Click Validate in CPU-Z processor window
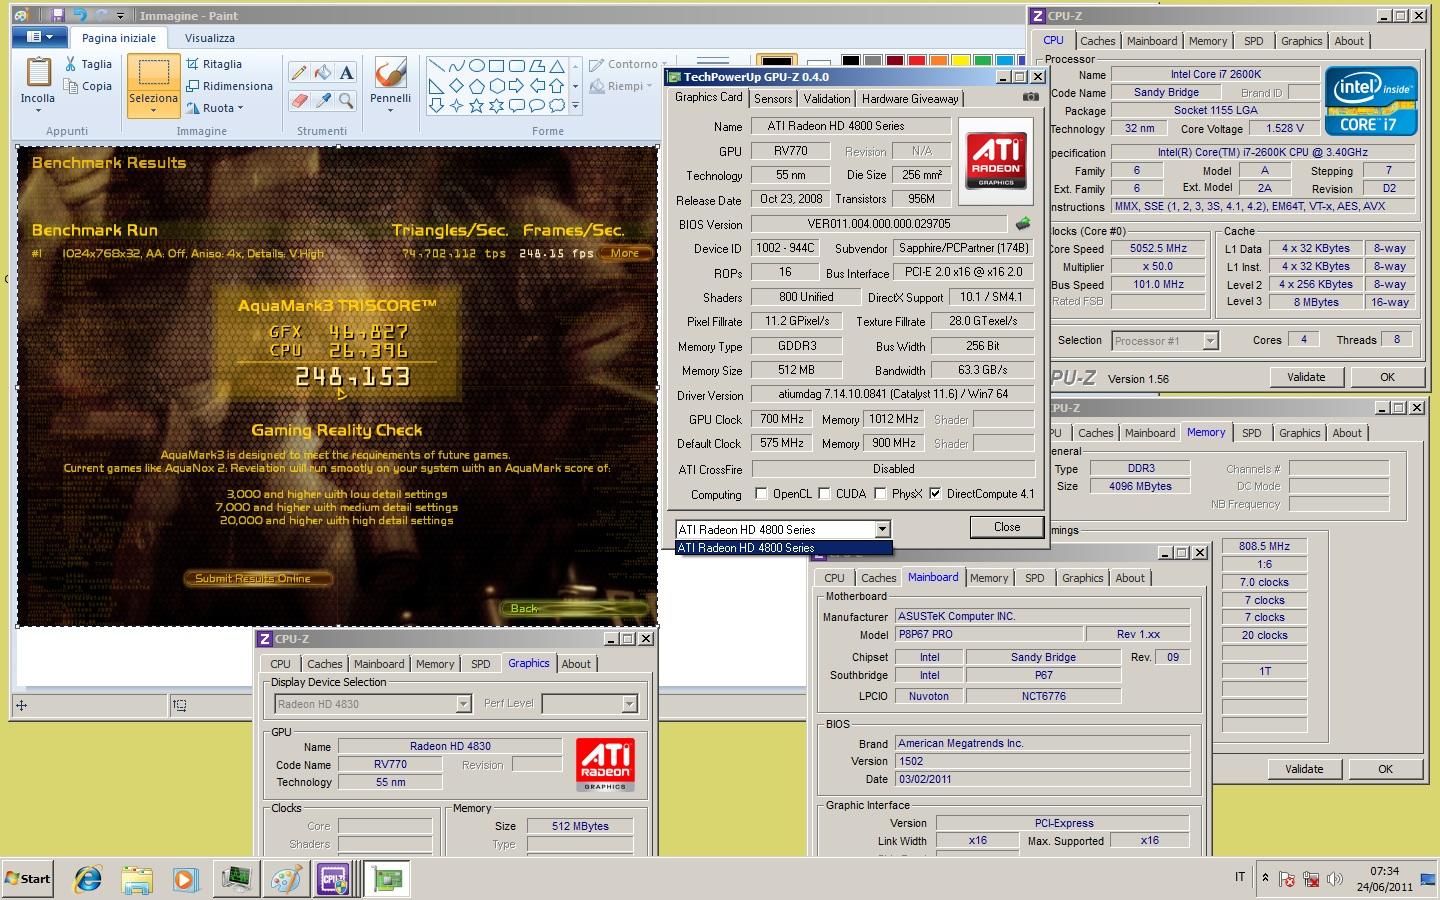Image resolution: width=1440 pixels, height=900 pixels. (1306, 377)
